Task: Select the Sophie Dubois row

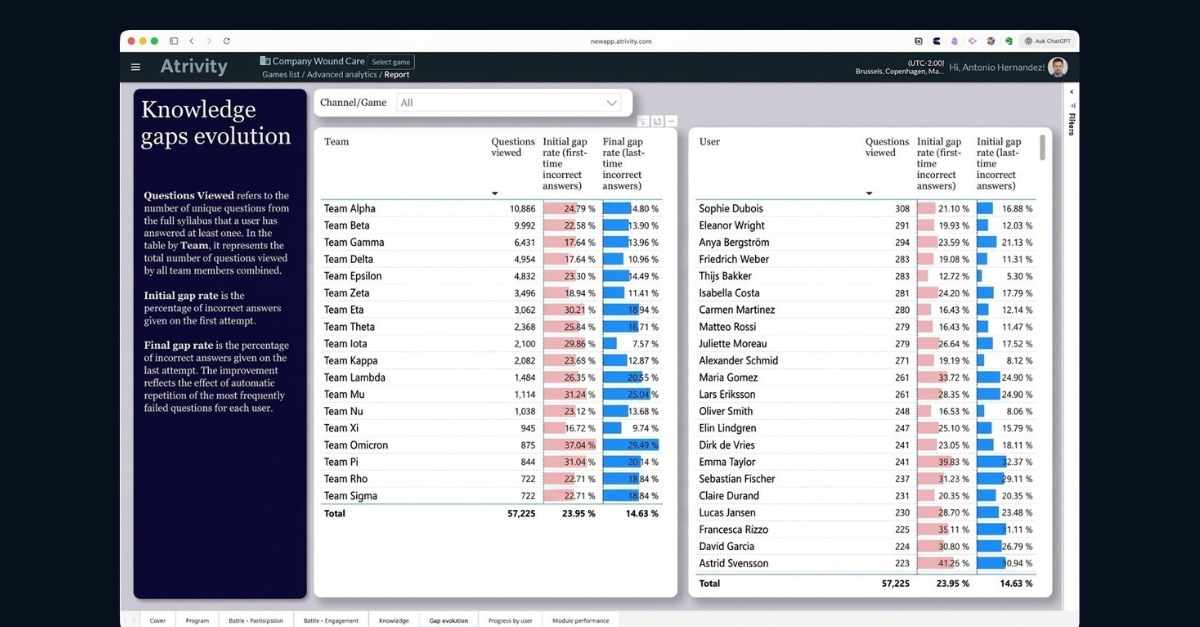Action: (x=867, y=208)
